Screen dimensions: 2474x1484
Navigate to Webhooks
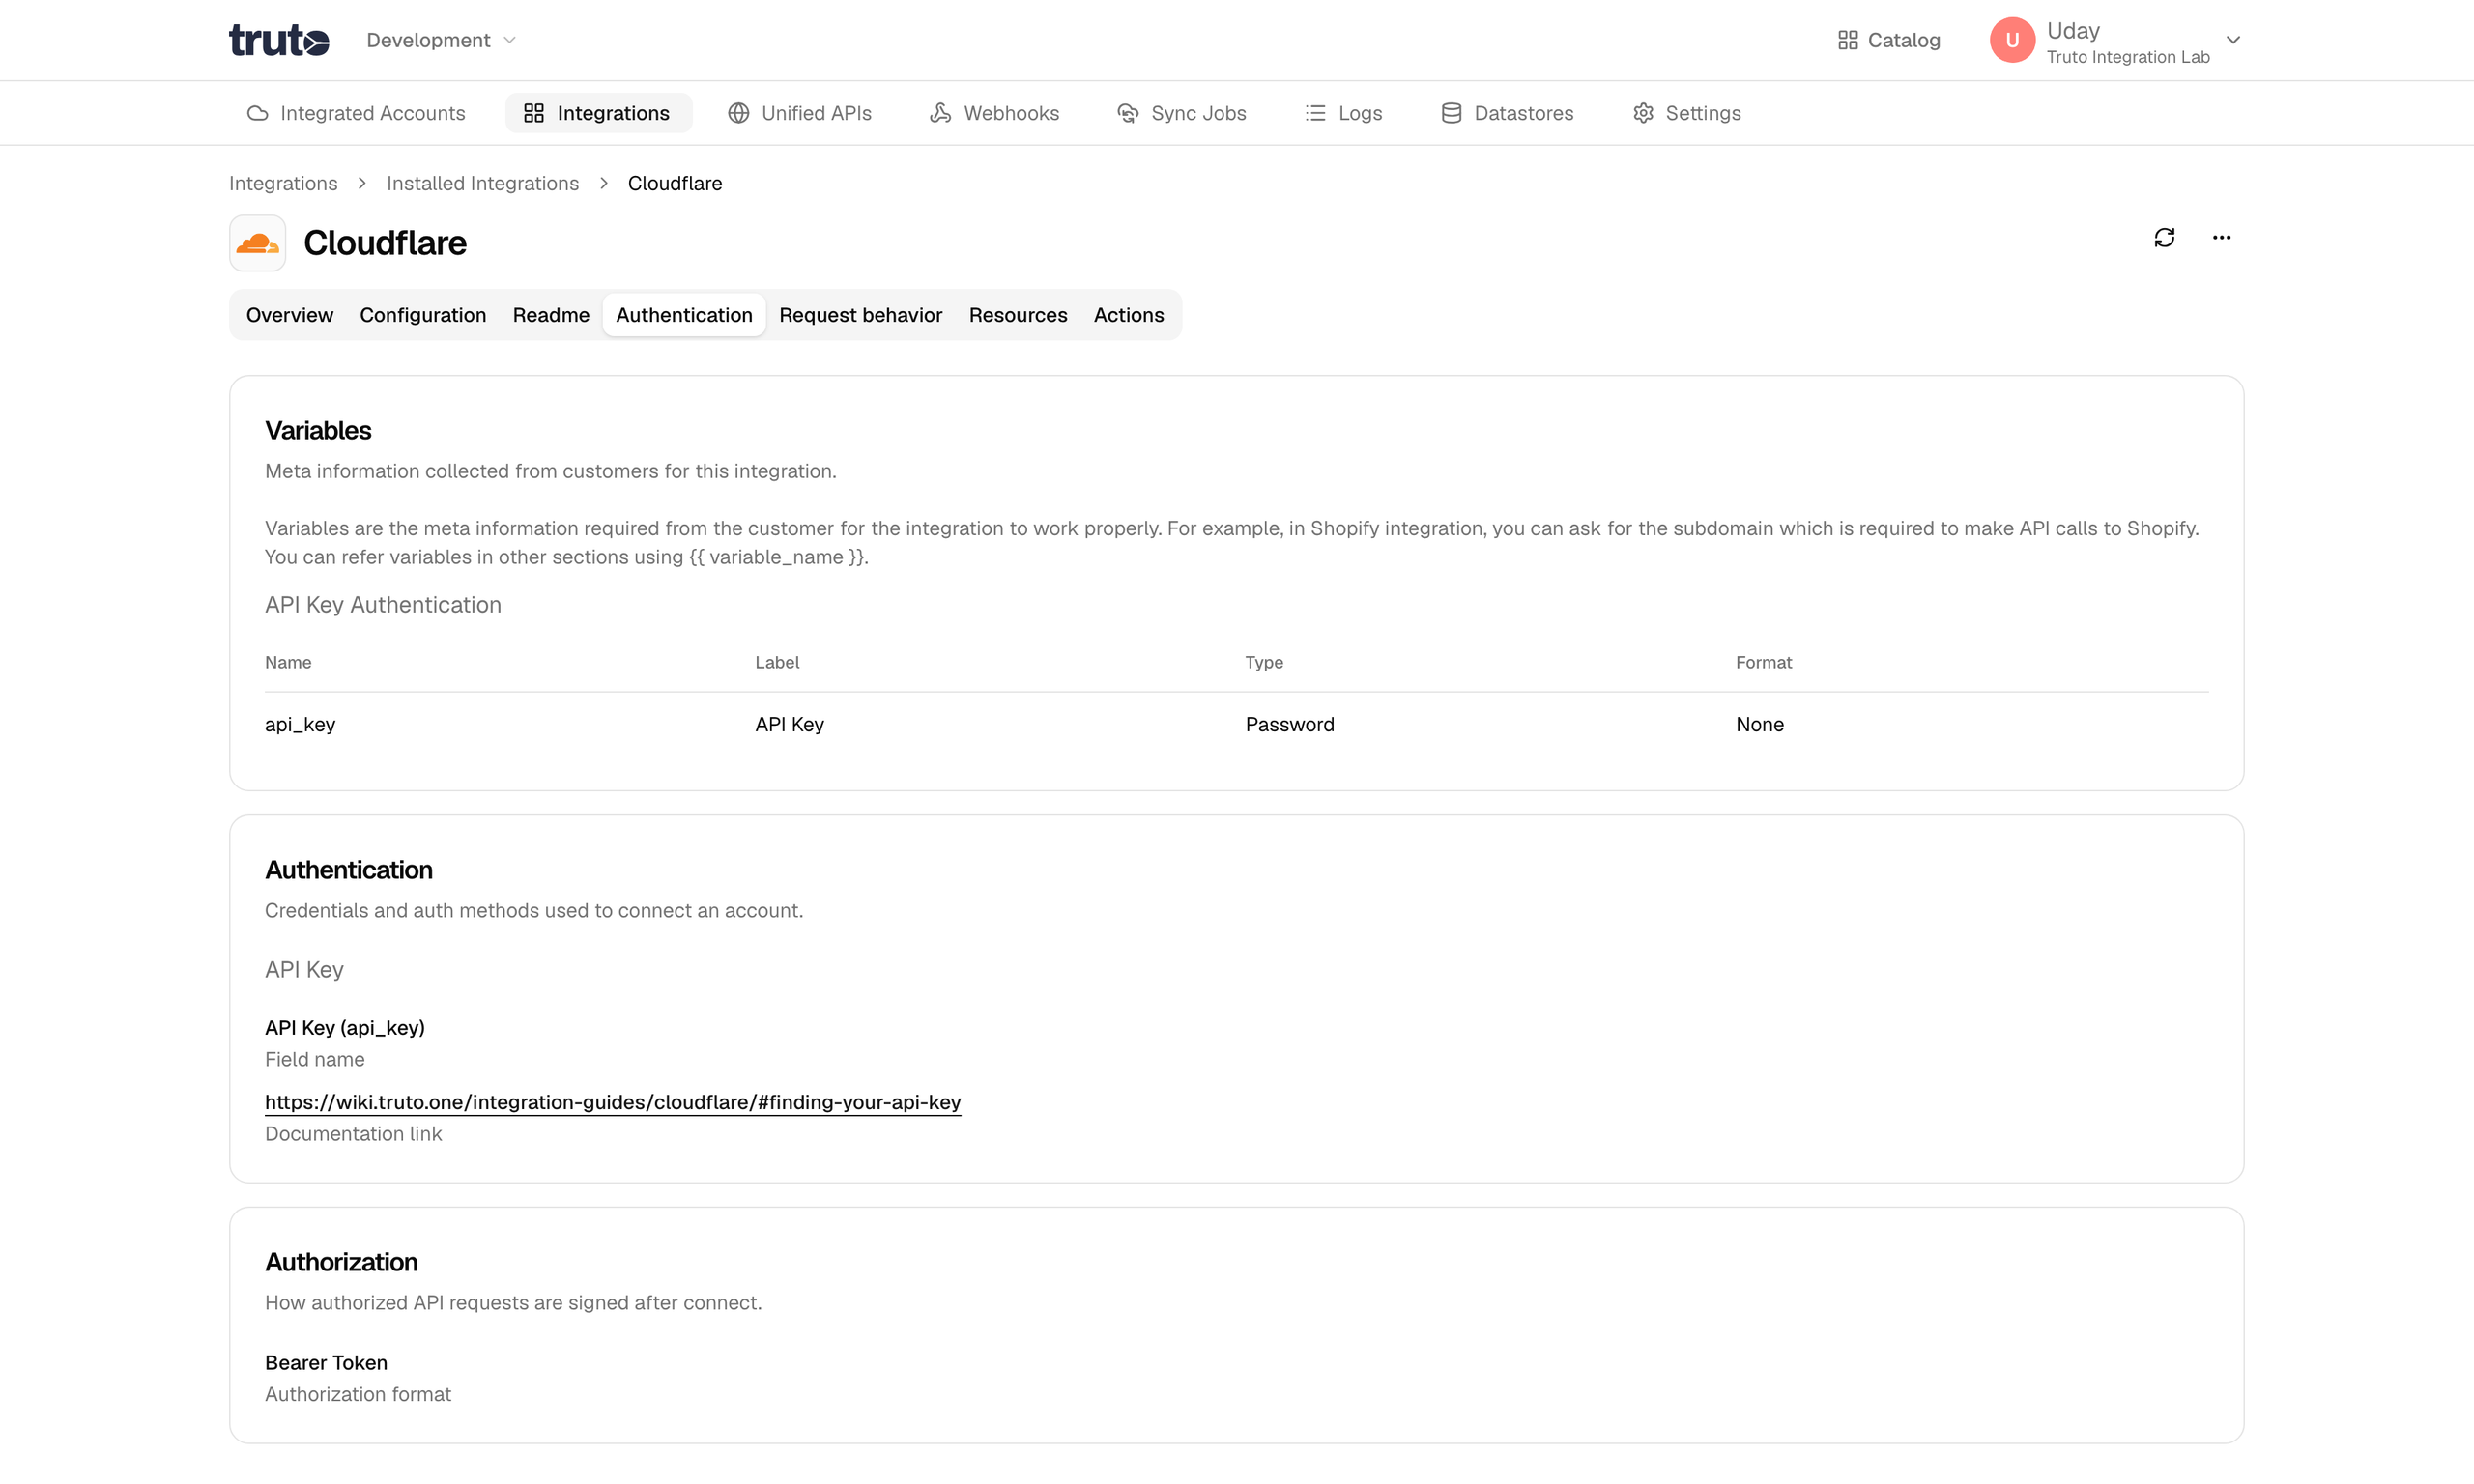point(994,113)
